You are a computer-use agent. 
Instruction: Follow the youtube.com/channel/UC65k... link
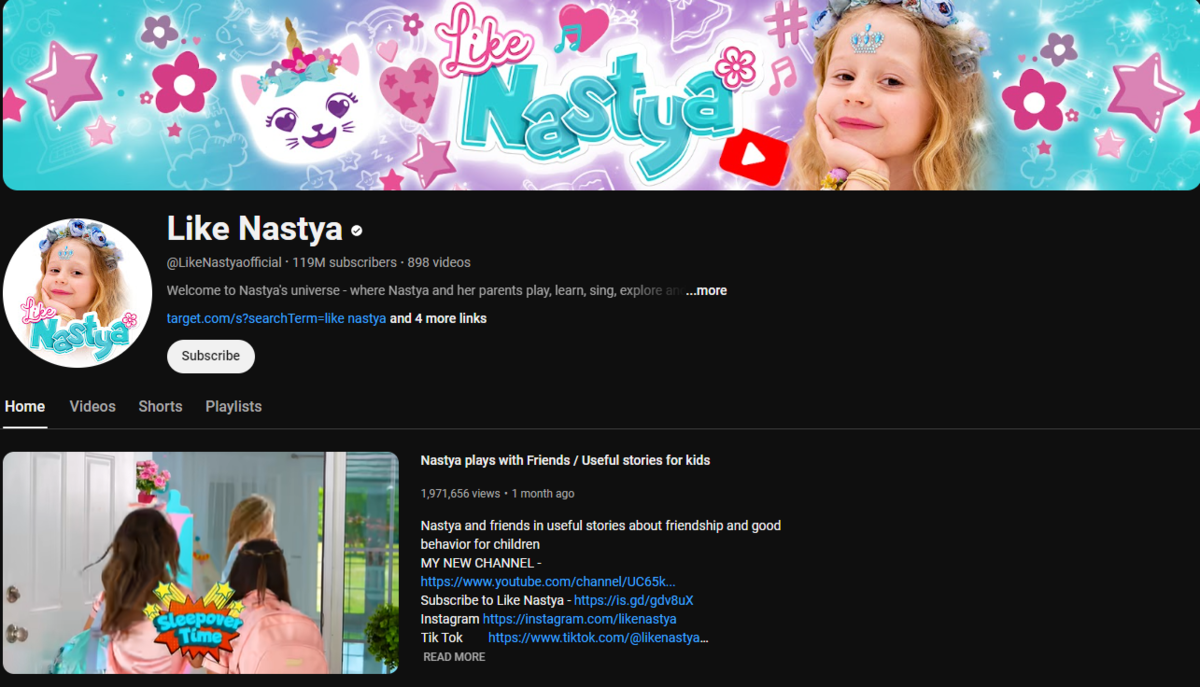[548, 582]
